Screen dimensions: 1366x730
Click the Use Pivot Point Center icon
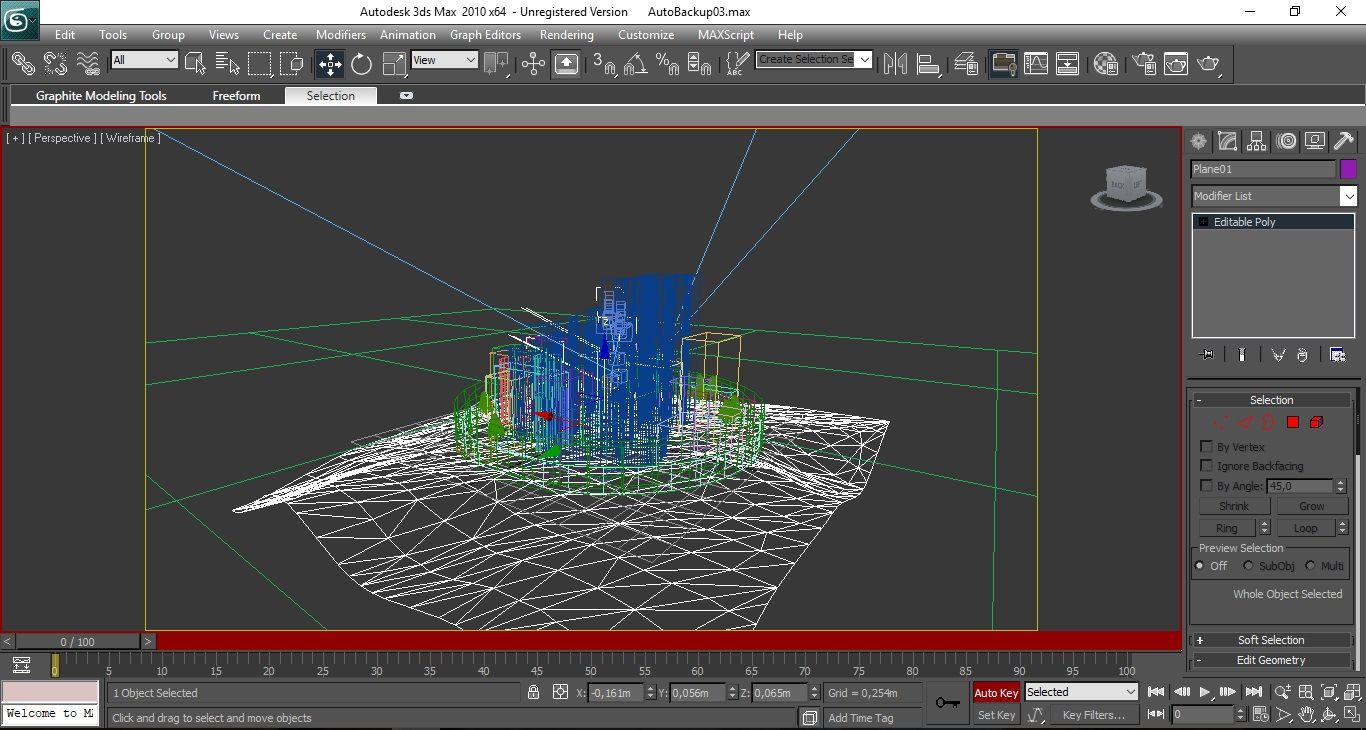(x=496, y=64)
